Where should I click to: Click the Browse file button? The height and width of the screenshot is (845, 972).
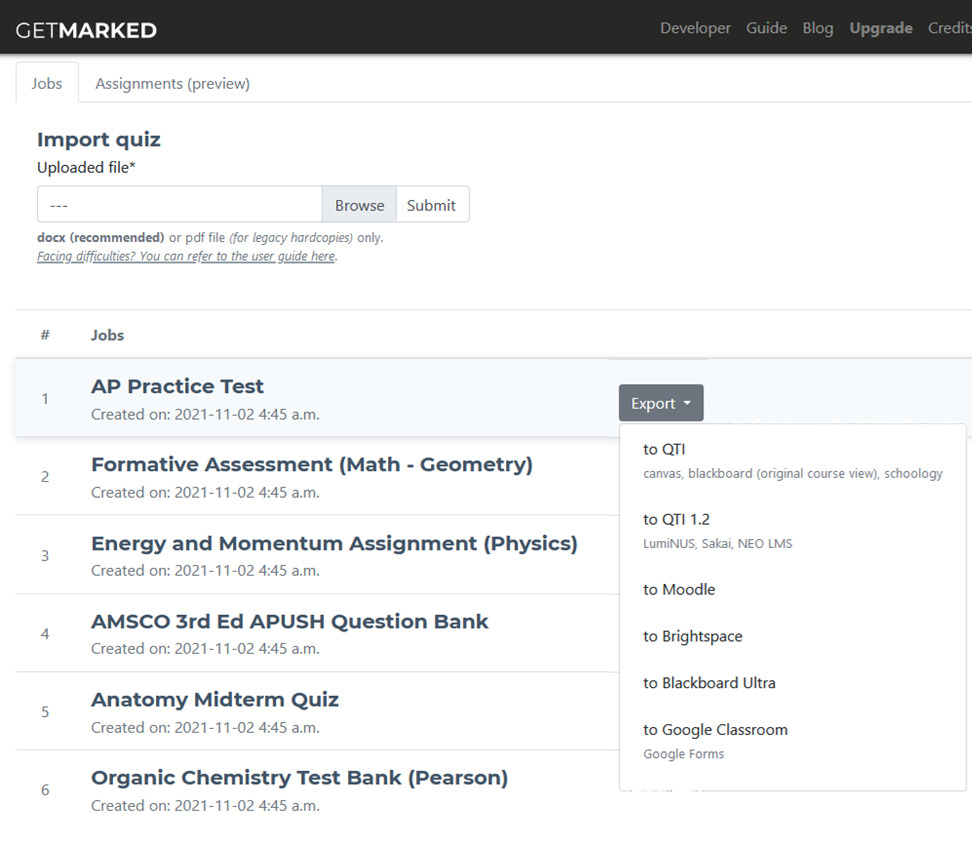point(359,205)
